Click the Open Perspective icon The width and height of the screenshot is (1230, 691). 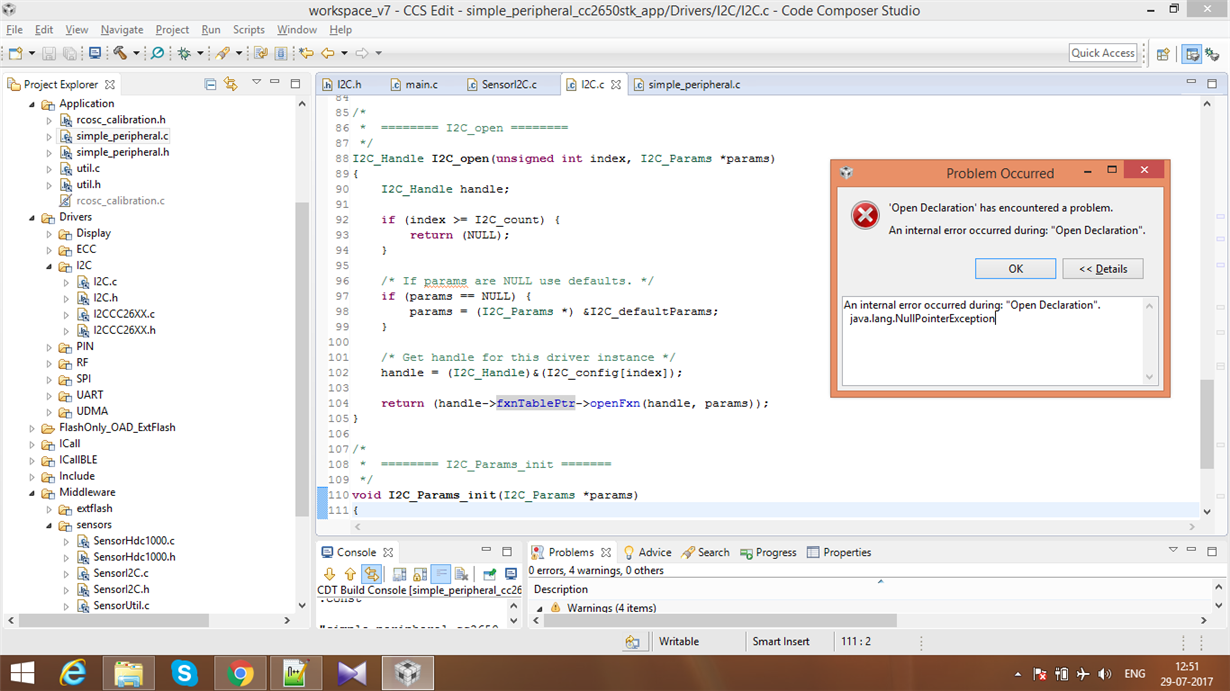(x=1163, y=54)
